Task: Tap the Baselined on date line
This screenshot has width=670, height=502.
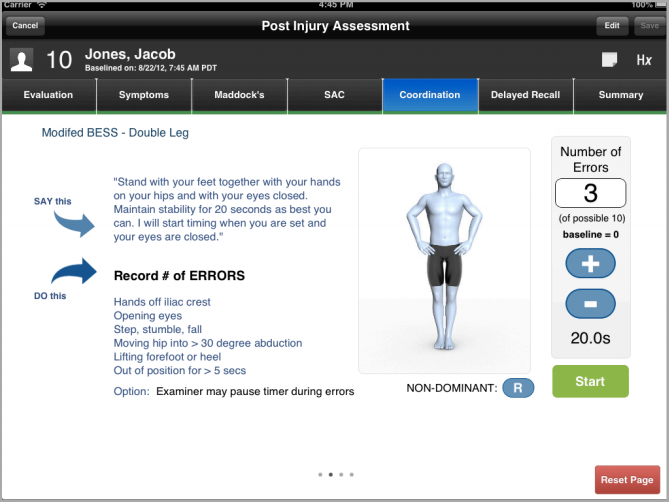Action: [x=151, y=68]
